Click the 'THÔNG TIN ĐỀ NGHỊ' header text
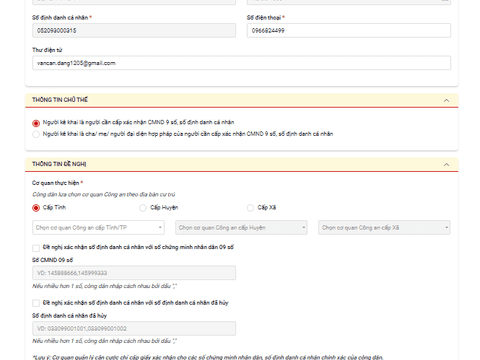The height and width of the screenshot is (360, 480). coord(59,164)
